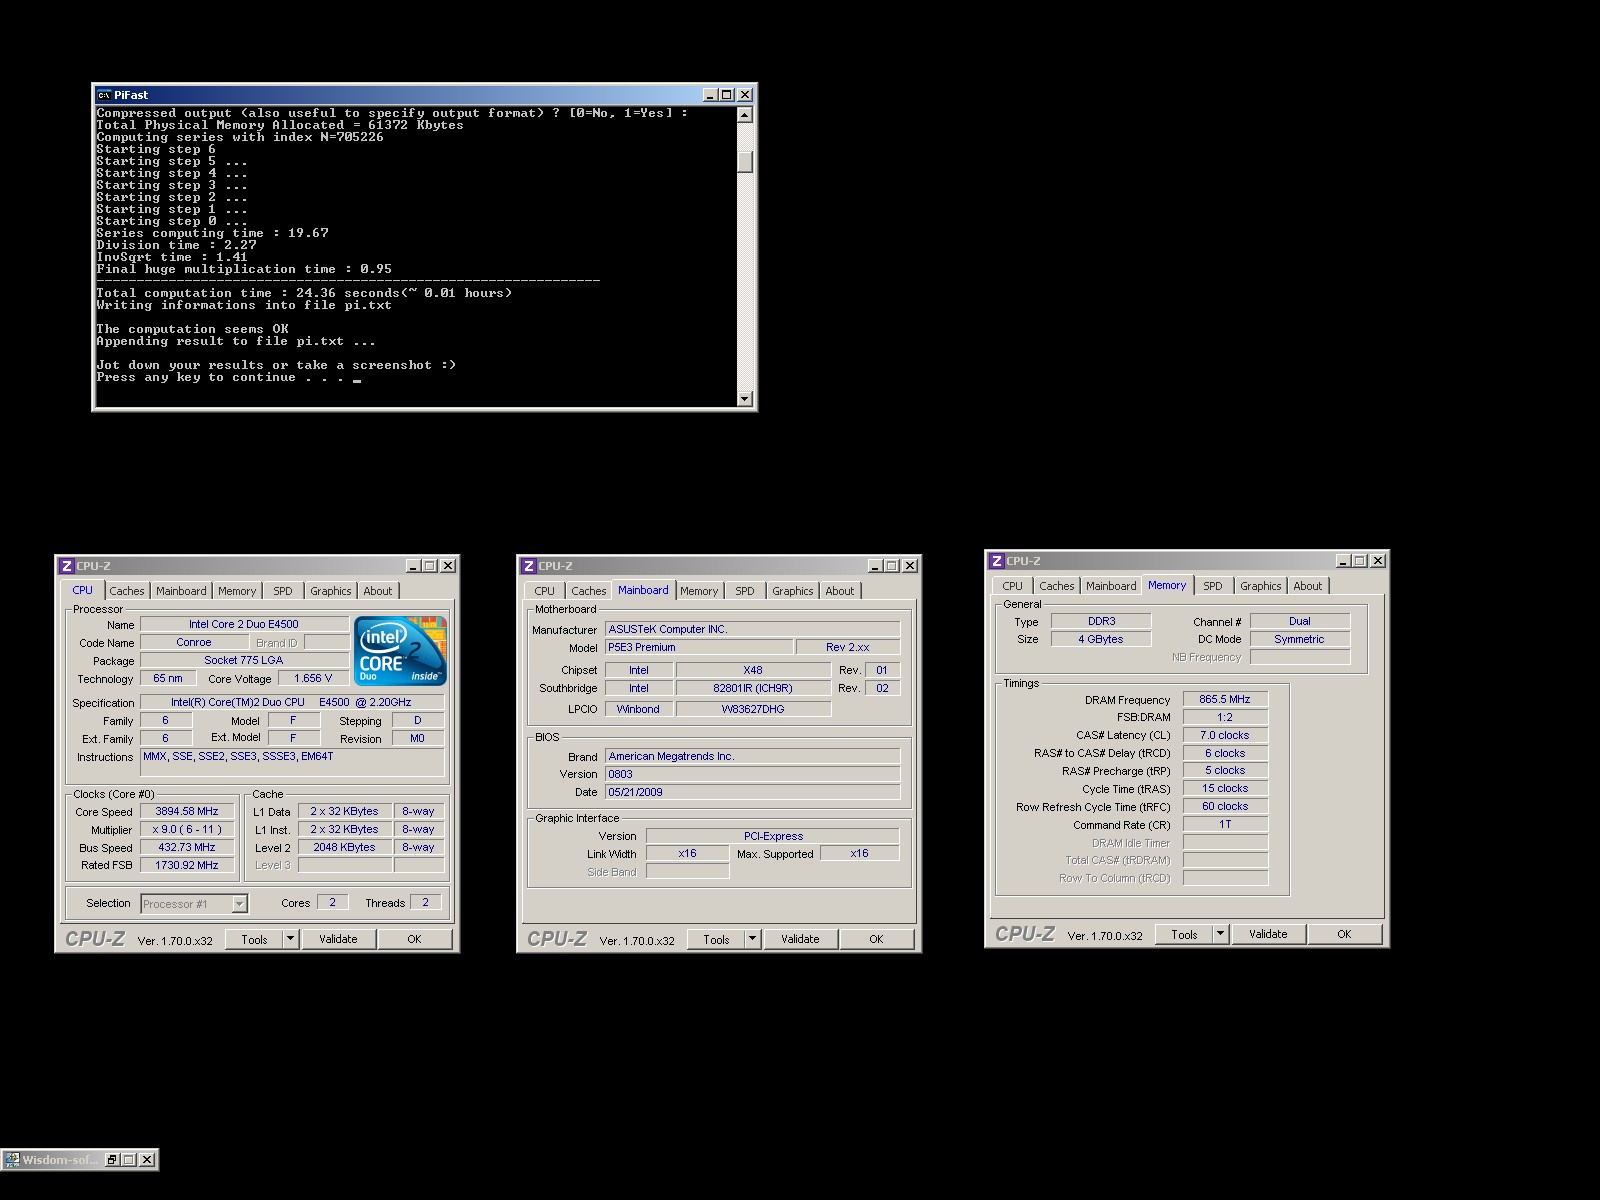Switch to CPU tab in Mainboard window
This screenshot has width=1600, height=1200.
coord(544,591)
